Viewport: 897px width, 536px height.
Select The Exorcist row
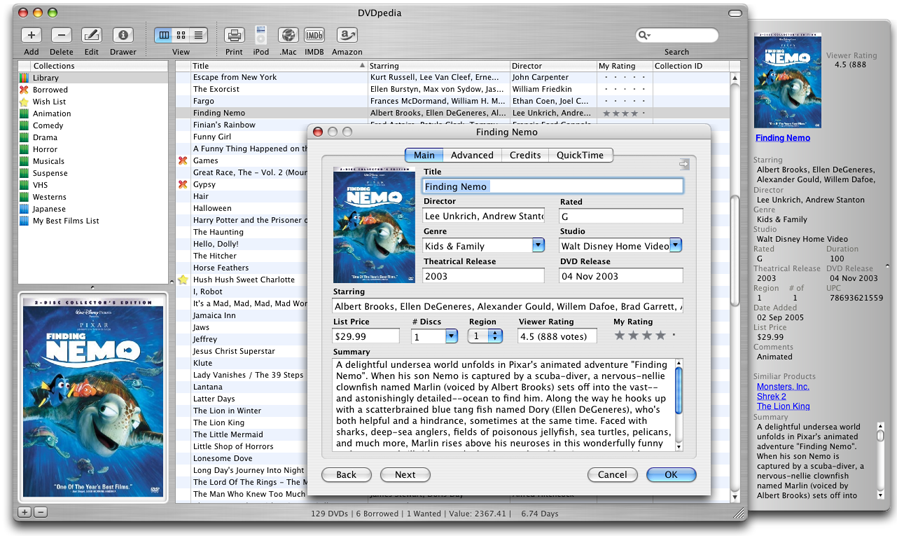pyautogui.click(x=452, y=89)
